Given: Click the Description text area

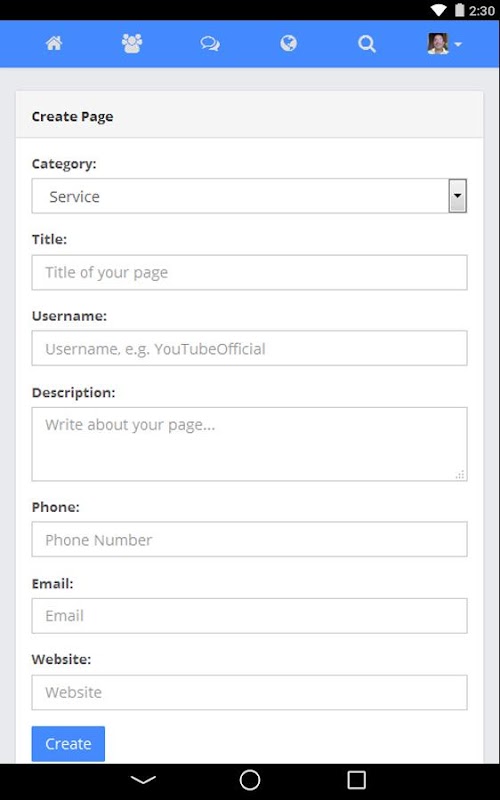Looking at the screenshot, I should tap(249, 444).
